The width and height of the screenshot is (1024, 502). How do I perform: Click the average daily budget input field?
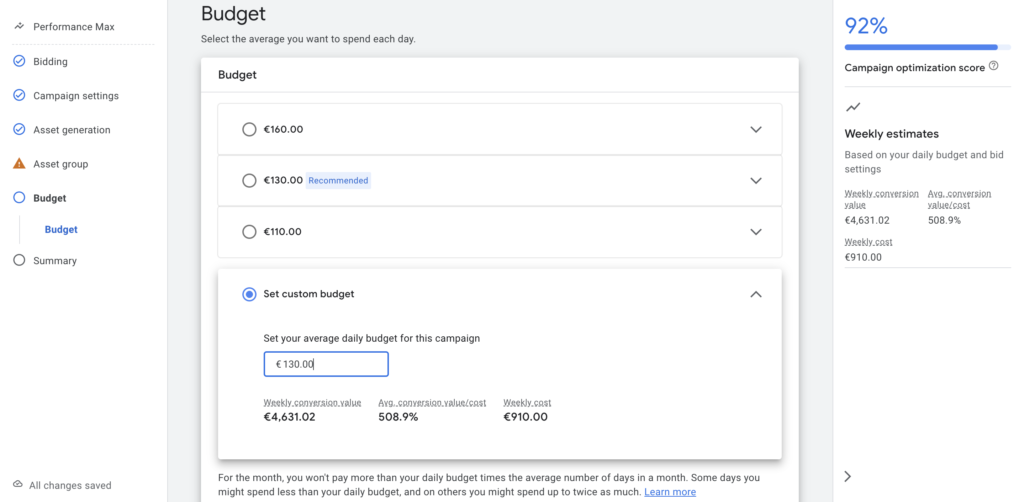(x=326, y=364)
